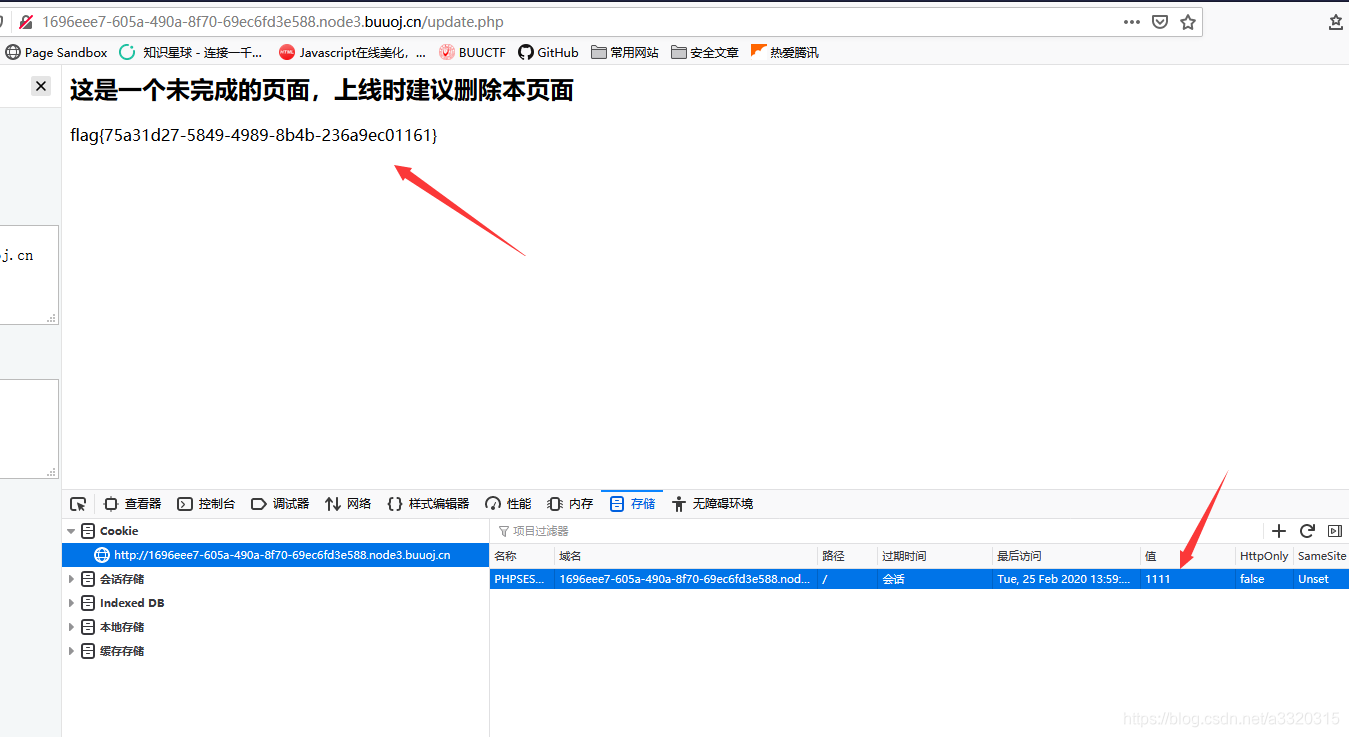Sort by the 域名 column header

click(x=685, y=556)
